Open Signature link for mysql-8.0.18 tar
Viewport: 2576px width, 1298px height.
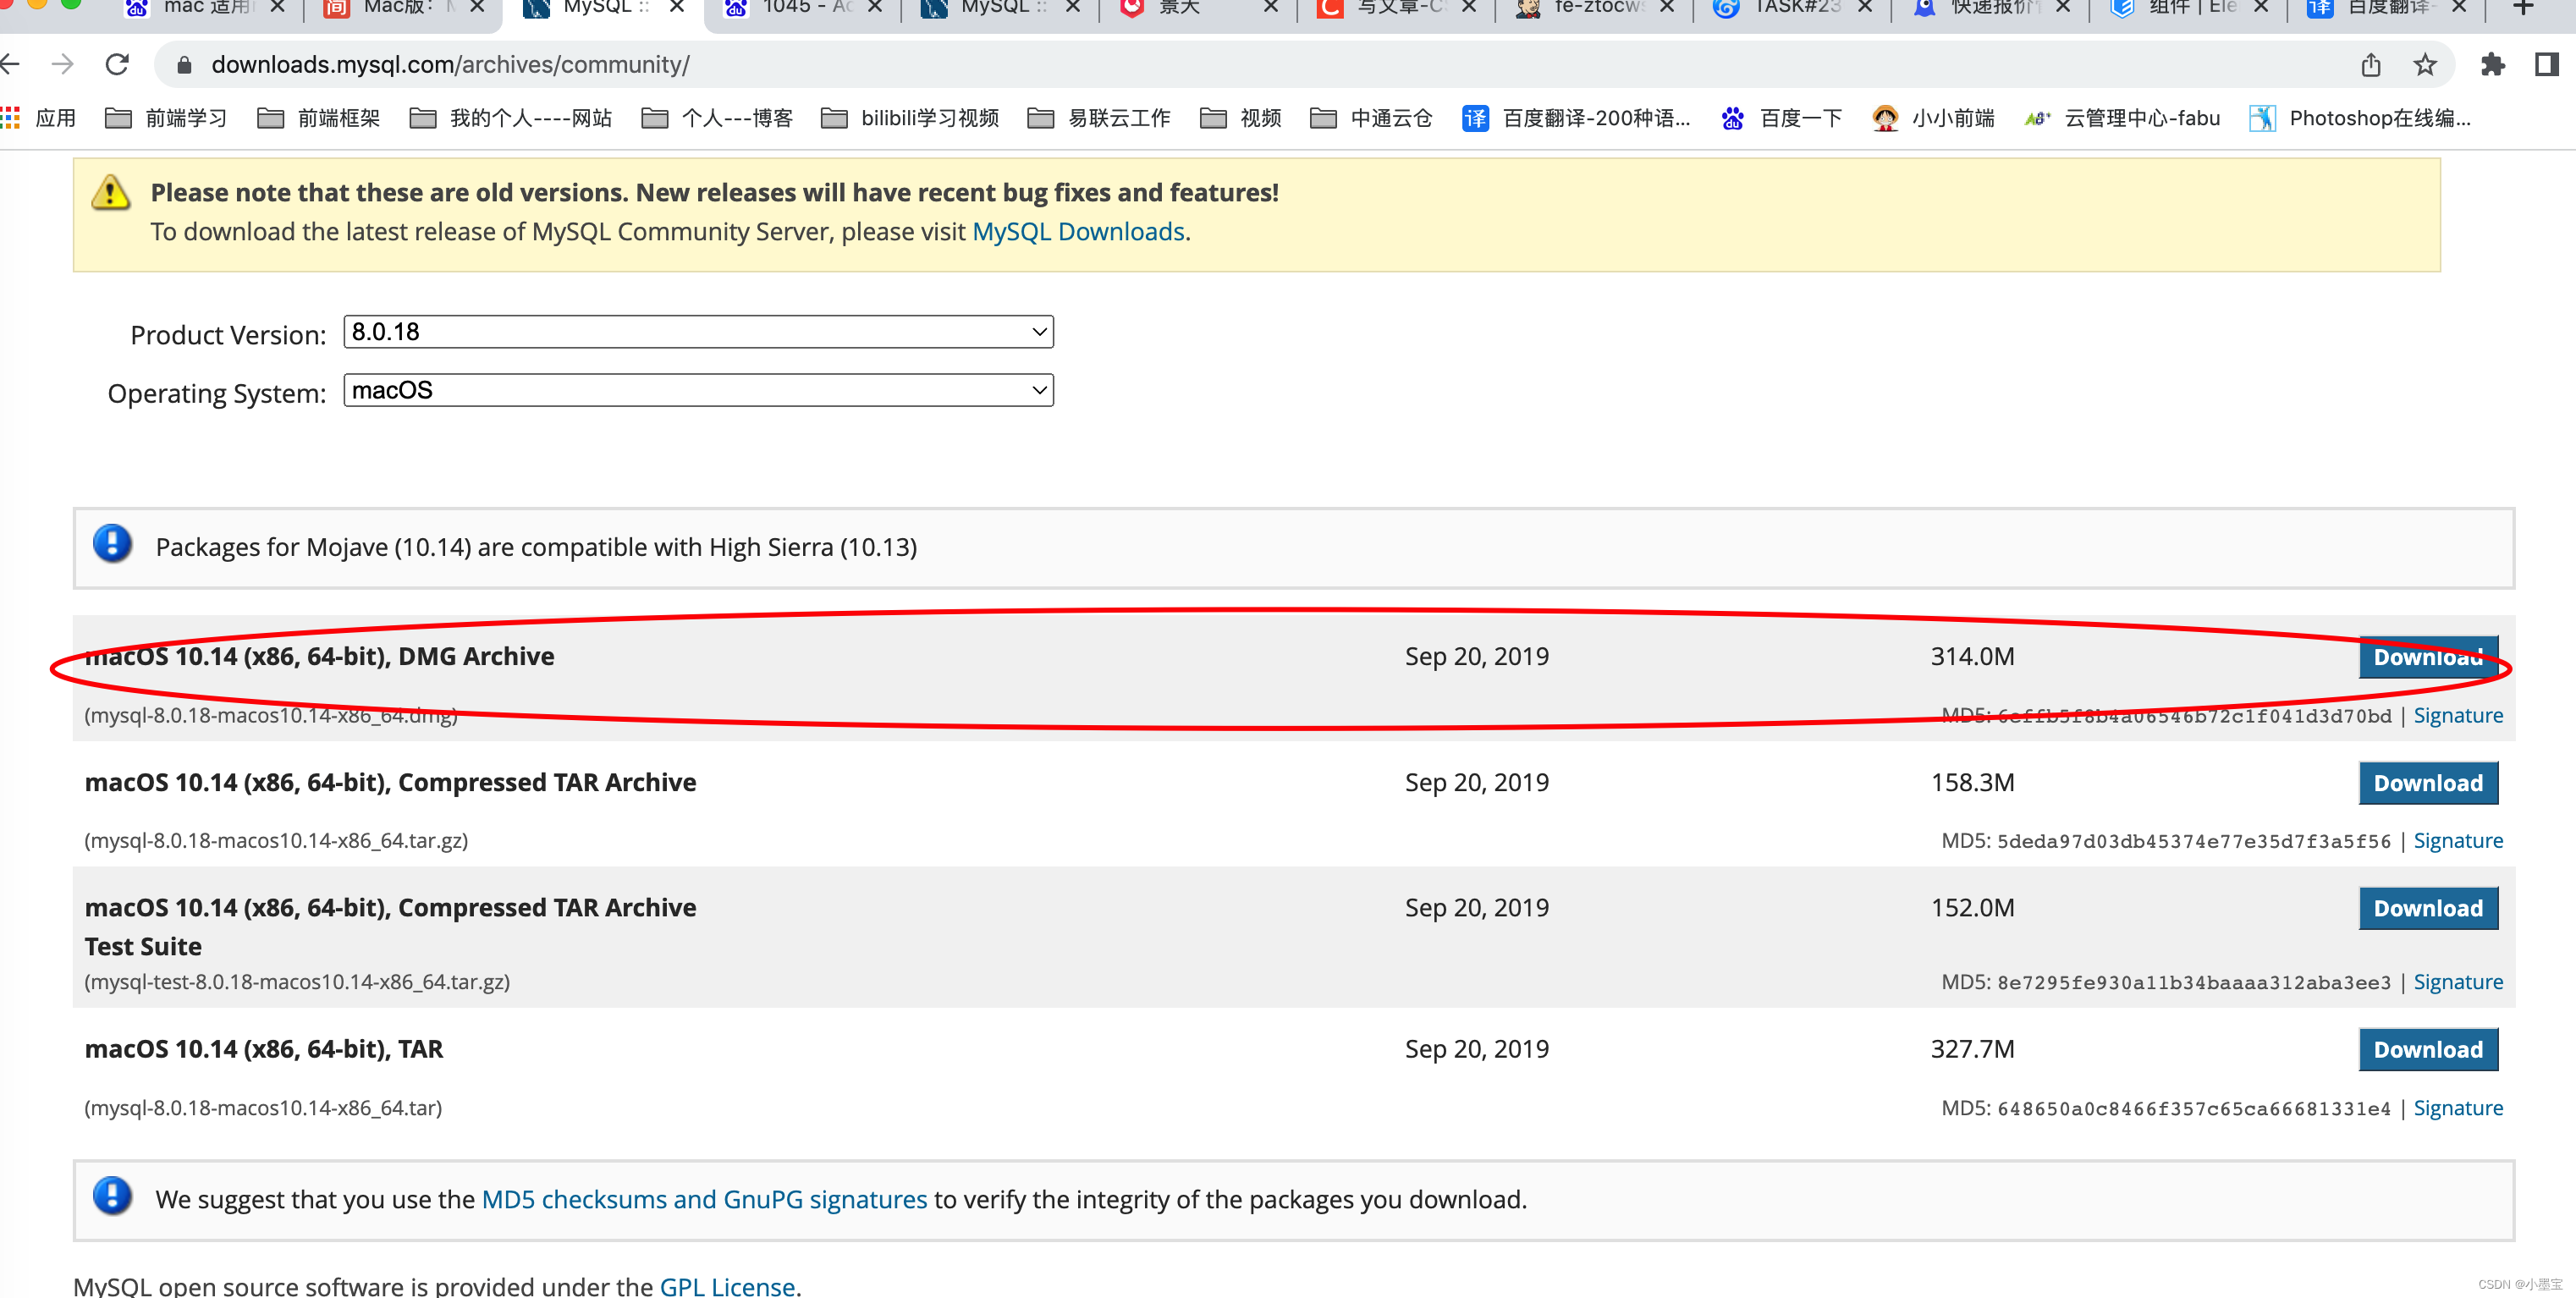[2458, 1109]
